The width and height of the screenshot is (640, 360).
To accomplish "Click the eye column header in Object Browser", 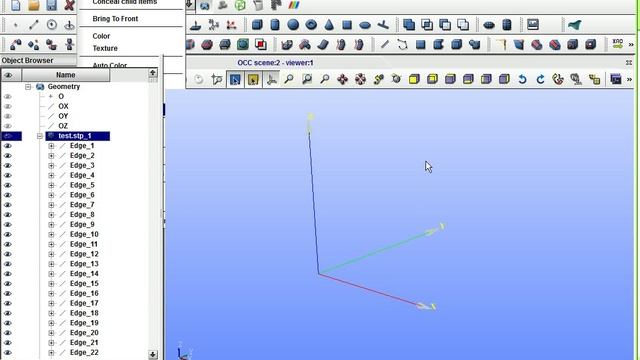I will coord(9,75).
